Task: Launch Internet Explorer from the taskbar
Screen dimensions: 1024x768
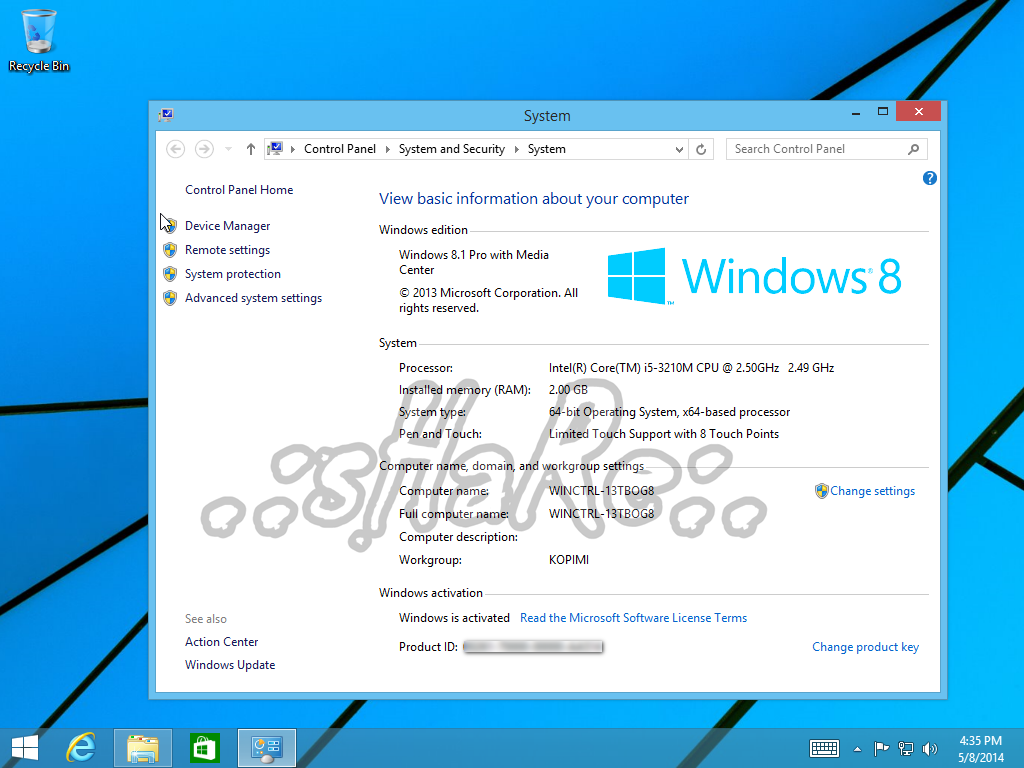Action: pos(82,748)
